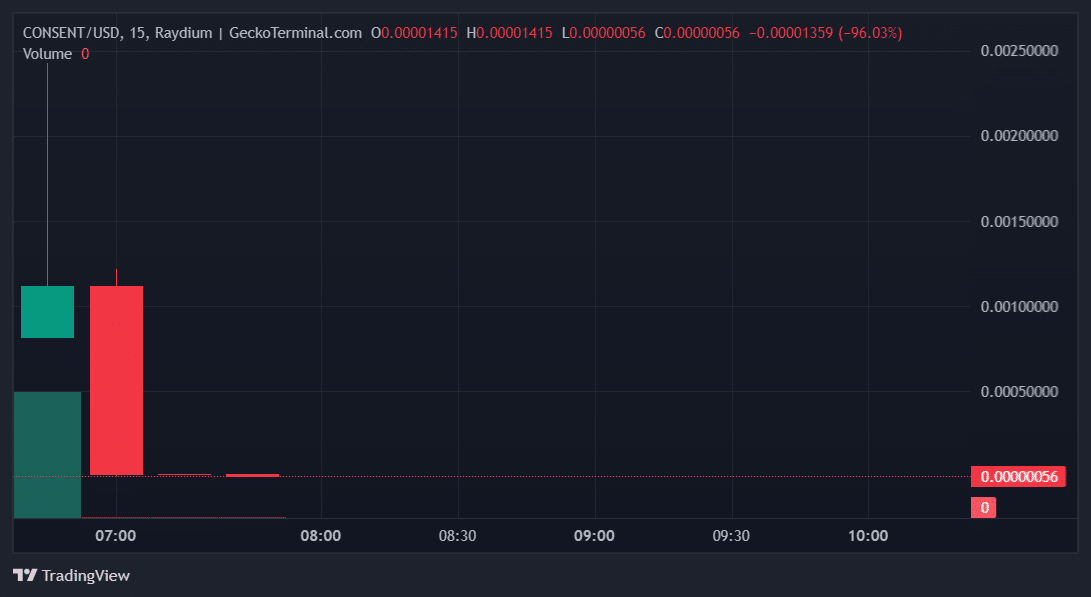Click the 09:30 time axis label

[731, 536]
